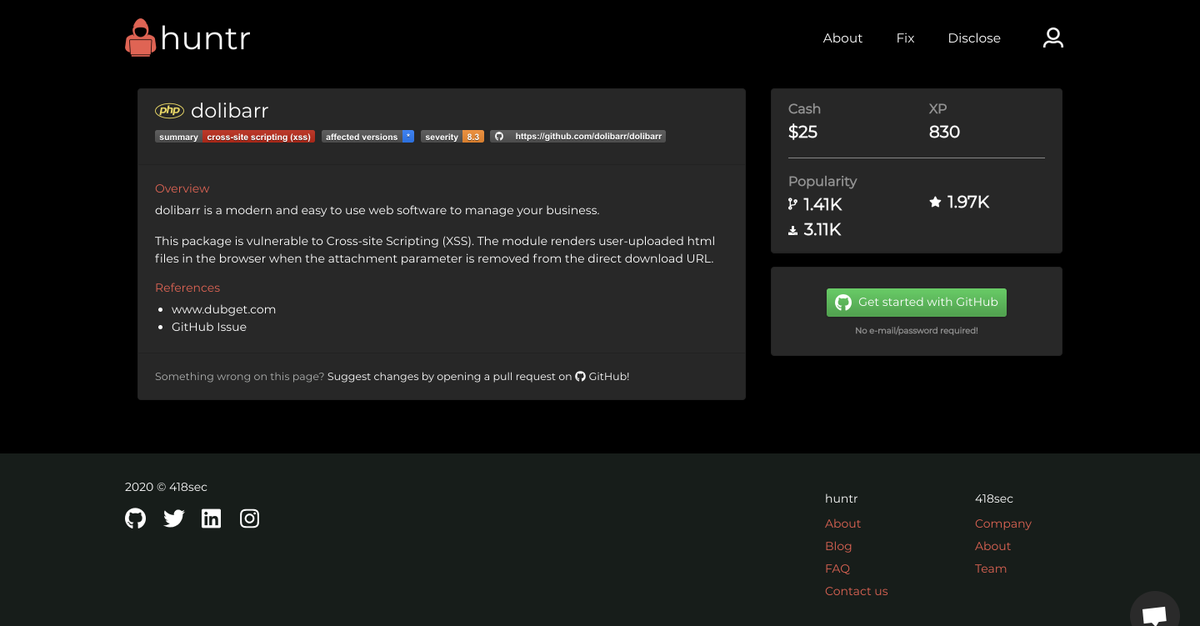The image size is (1200, 626).
Task: Click the References heading
Action: click(x=187, y=288)
